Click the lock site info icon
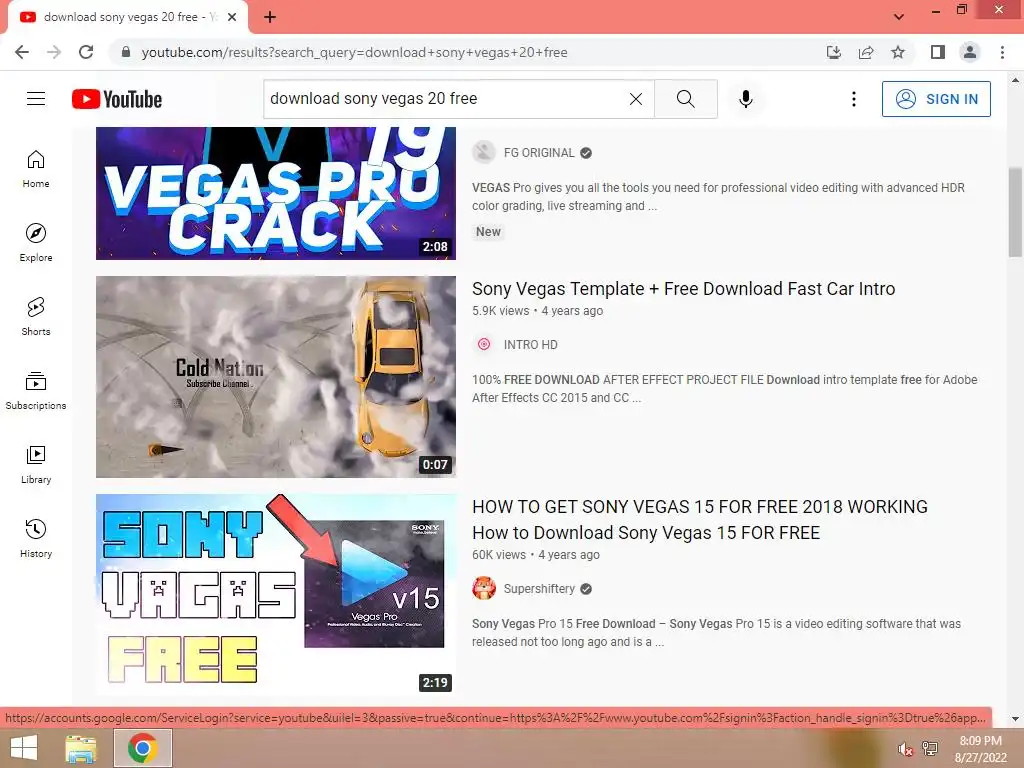Image resolution: width=1024 pixels, height=768 pixels. click(x=126, y=52)
